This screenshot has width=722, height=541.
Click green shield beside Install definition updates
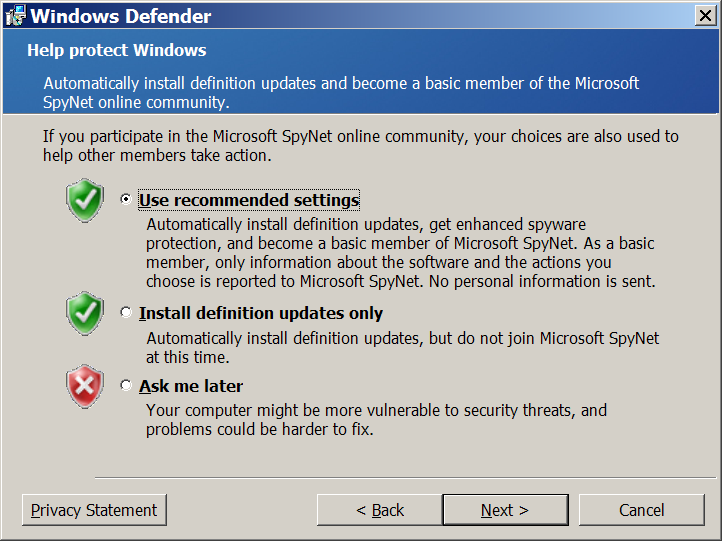tap(85, 313)
